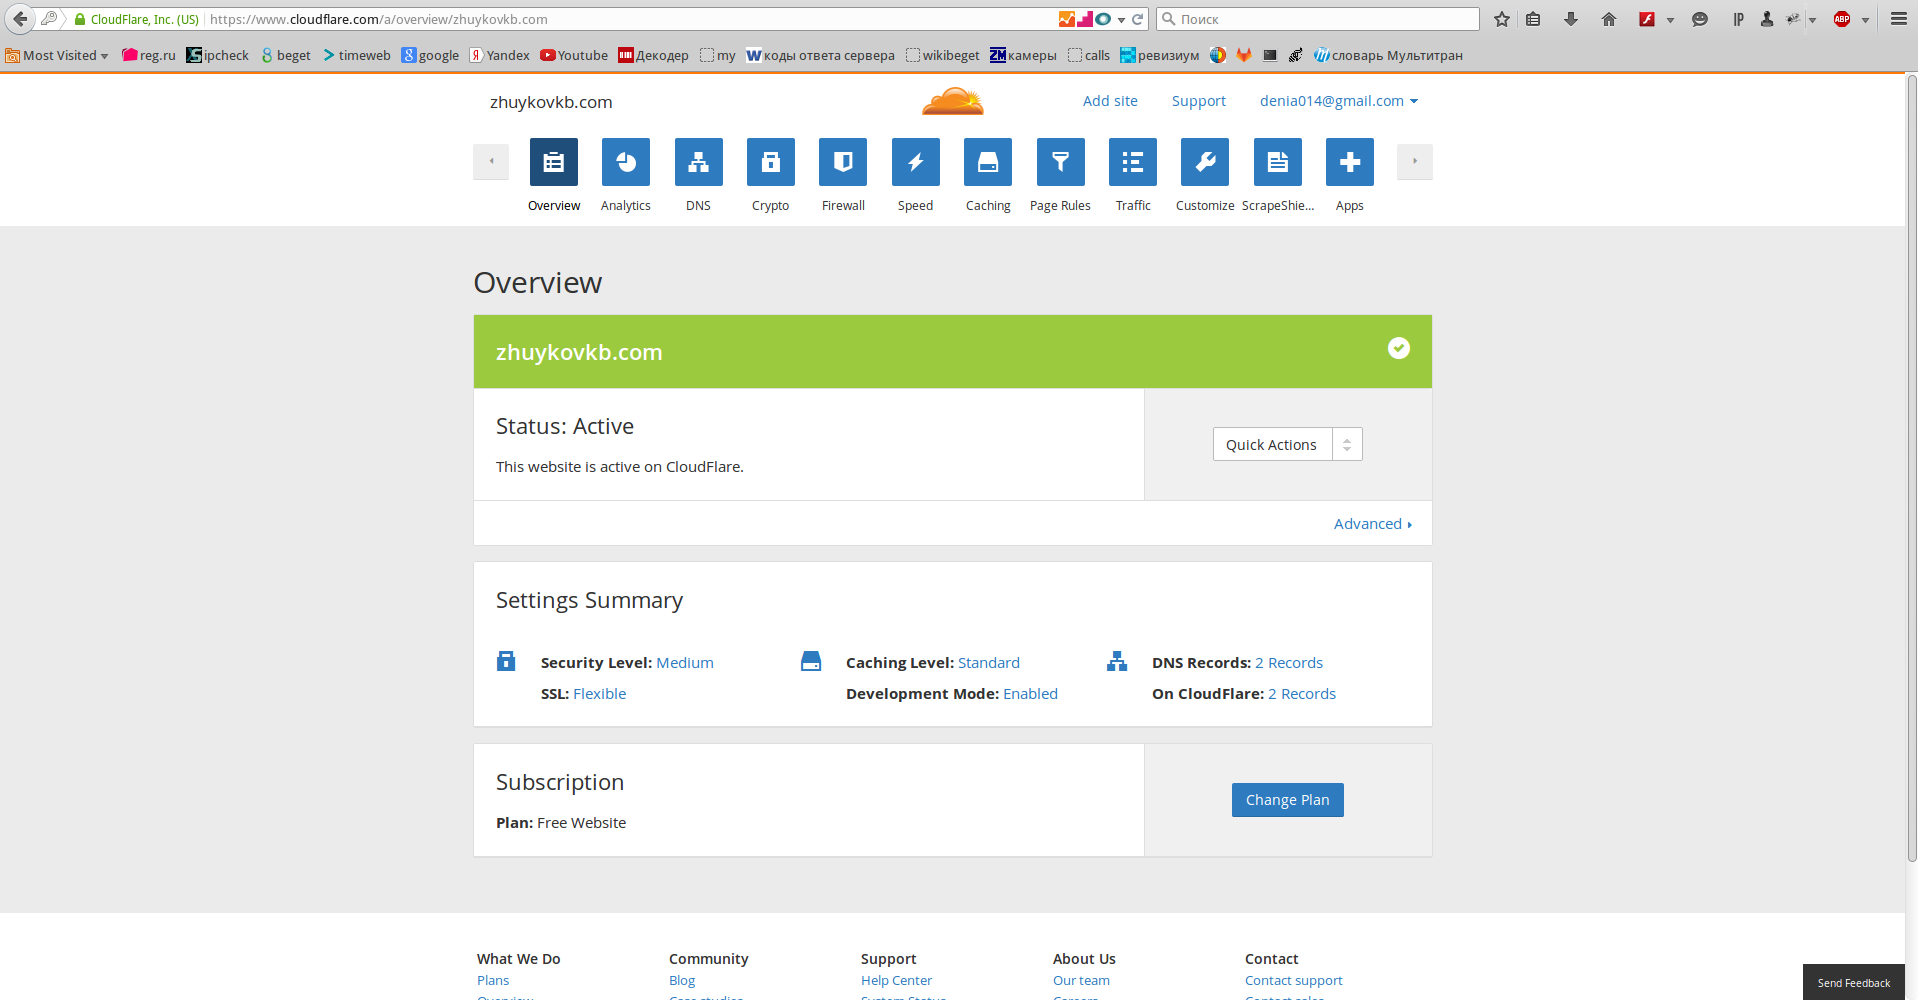
Task: Open On CloudFlare 2 Records link
Action: tap(1302, 694)
